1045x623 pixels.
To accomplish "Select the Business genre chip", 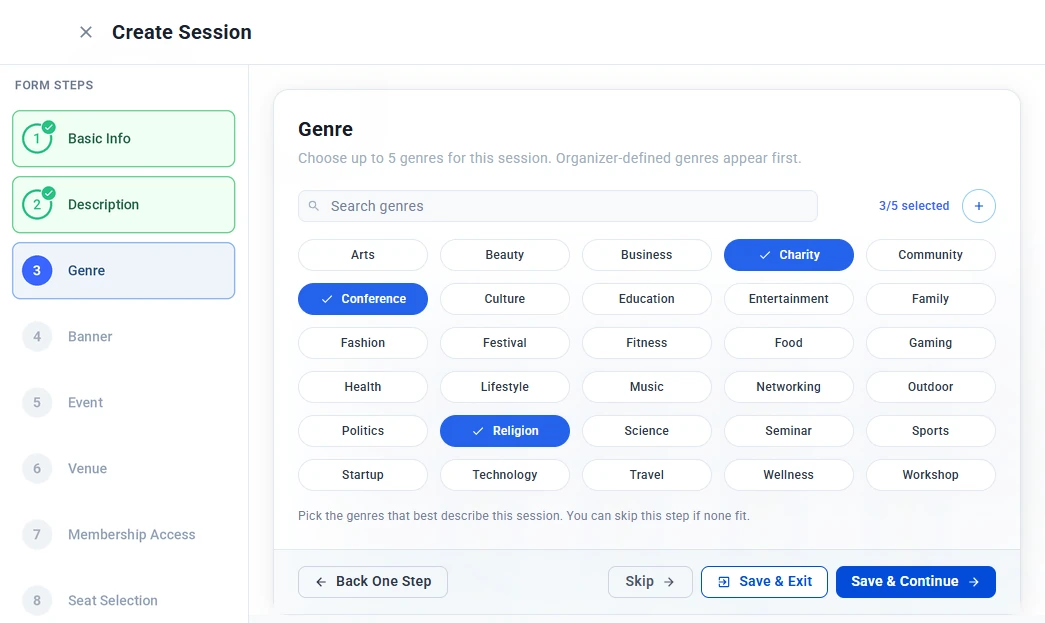I will pyautogui.click(x=646, y=255).
